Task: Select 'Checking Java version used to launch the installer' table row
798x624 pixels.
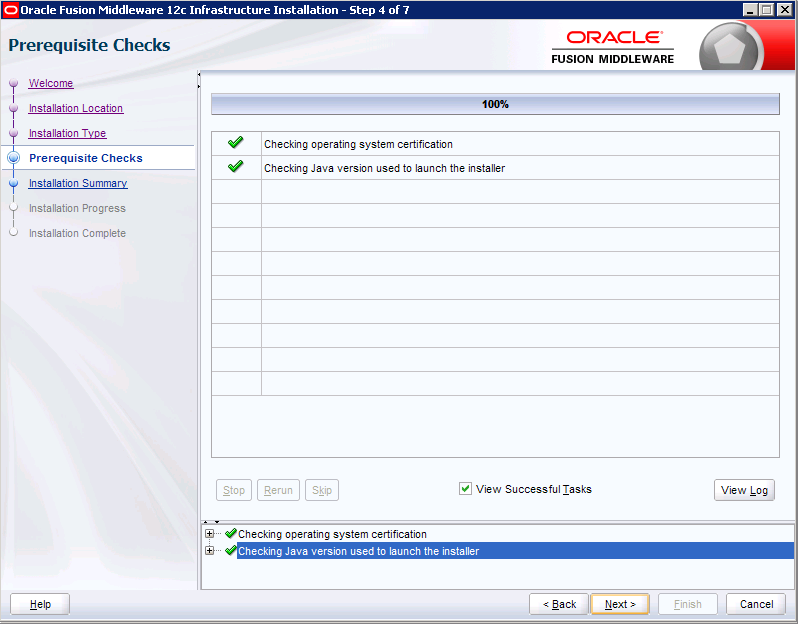Action: tap(495, 168)
